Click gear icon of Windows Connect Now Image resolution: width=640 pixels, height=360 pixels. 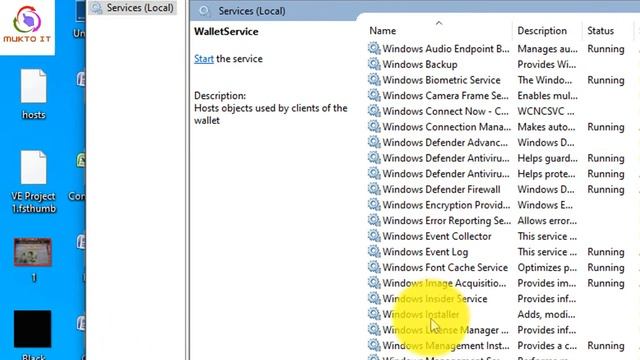tap(374, 111)
